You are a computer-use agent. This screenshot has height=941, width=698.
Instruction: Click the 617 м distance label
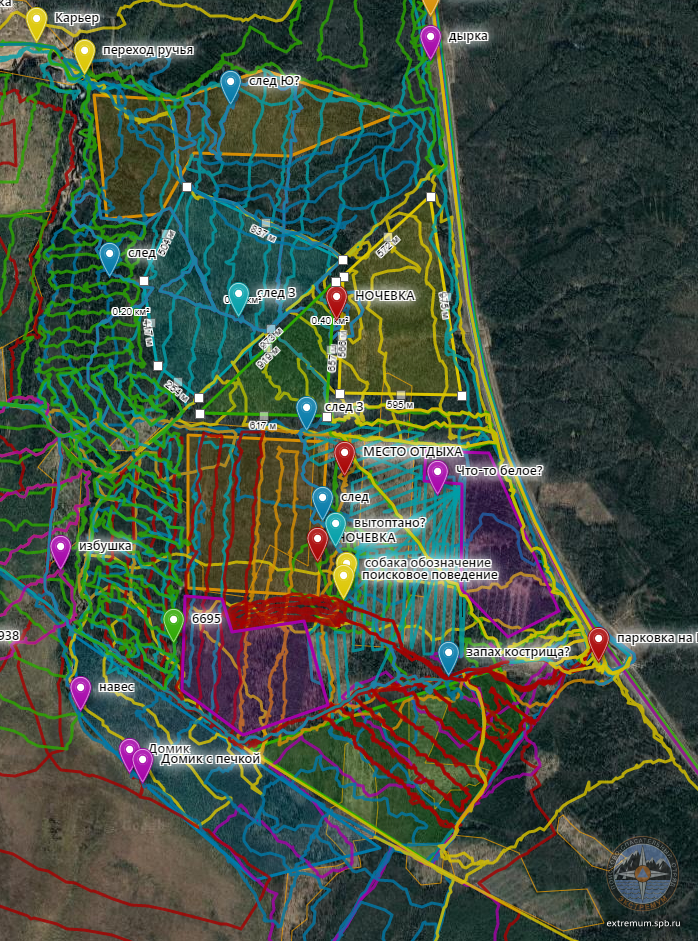click(x=262, y=425)
